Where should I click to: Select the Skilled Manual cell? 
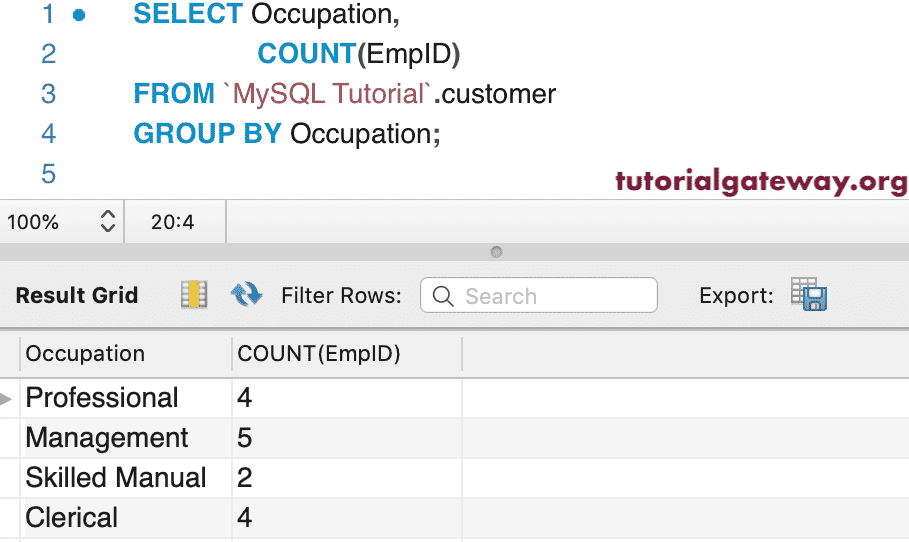(x=126, y=478)
